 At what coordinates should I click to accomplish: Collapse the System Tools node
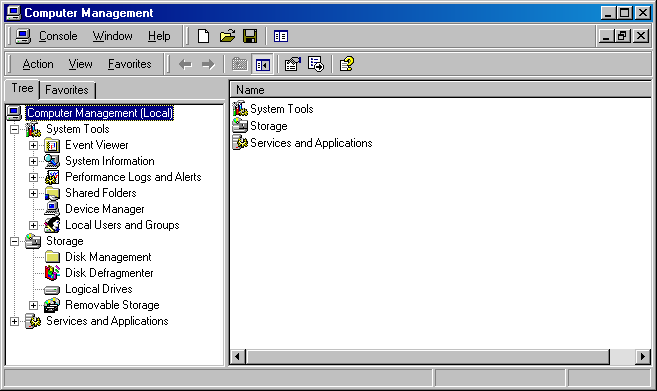point(15,129)
